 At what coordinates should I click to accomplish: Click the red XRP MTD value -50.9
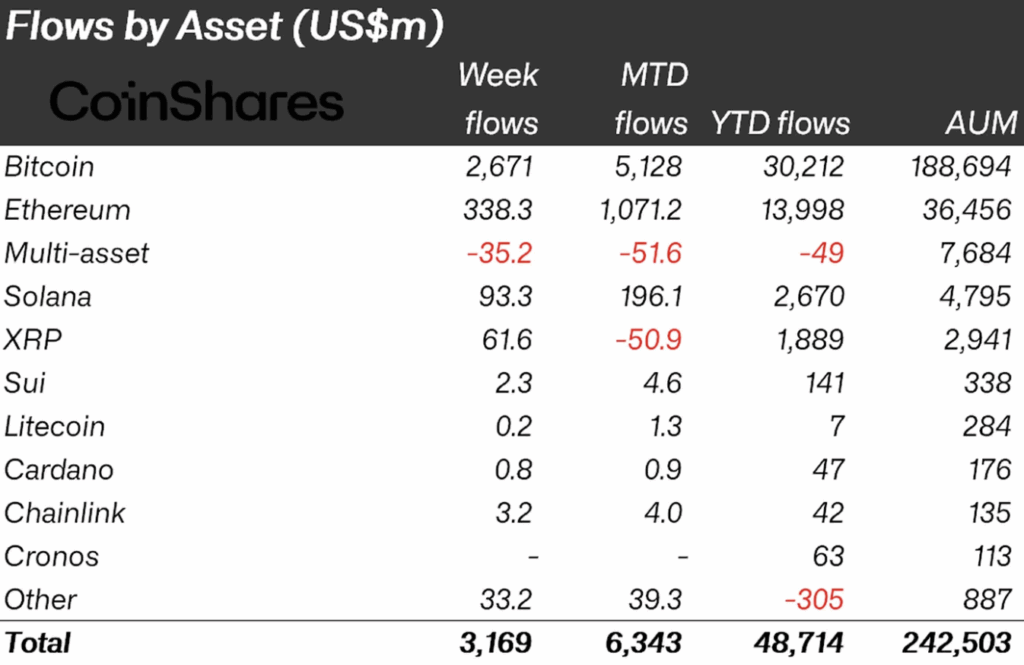tap(650, 340)
